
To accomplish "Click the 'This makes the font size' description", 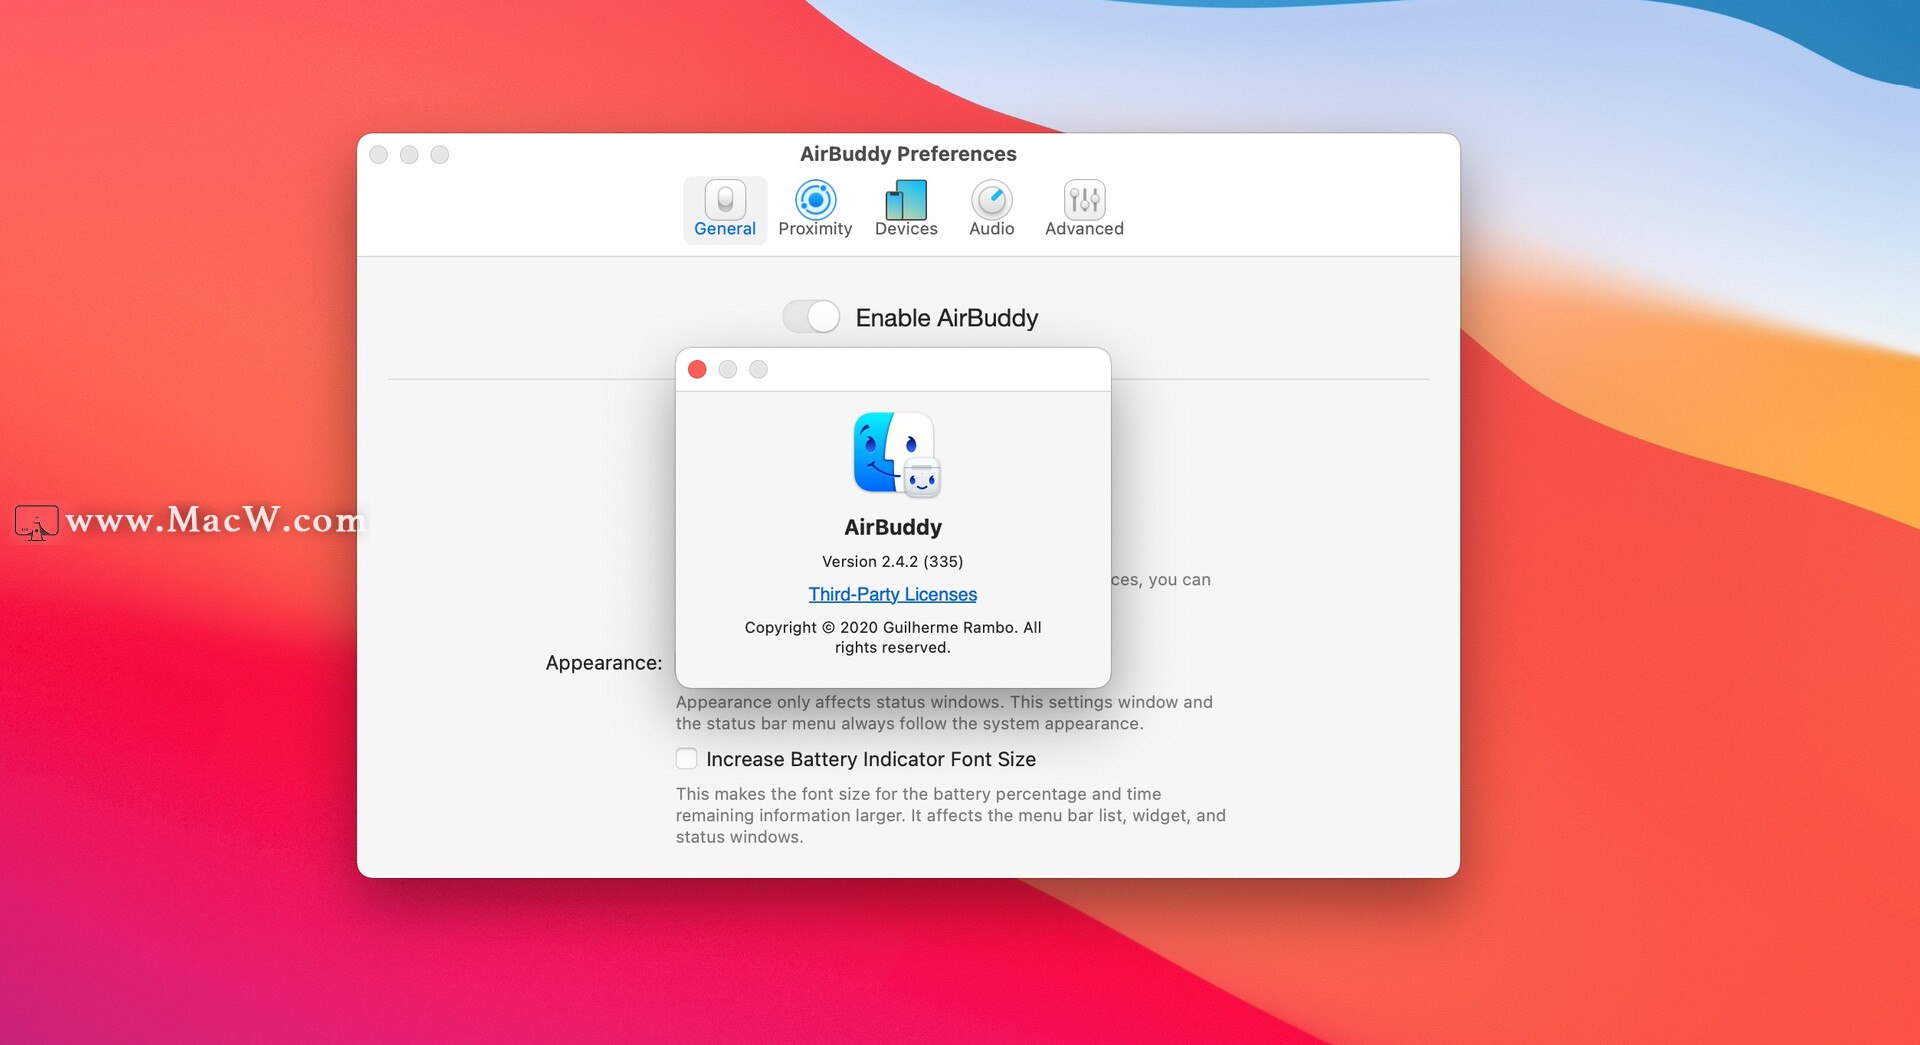I will [951, 815].
